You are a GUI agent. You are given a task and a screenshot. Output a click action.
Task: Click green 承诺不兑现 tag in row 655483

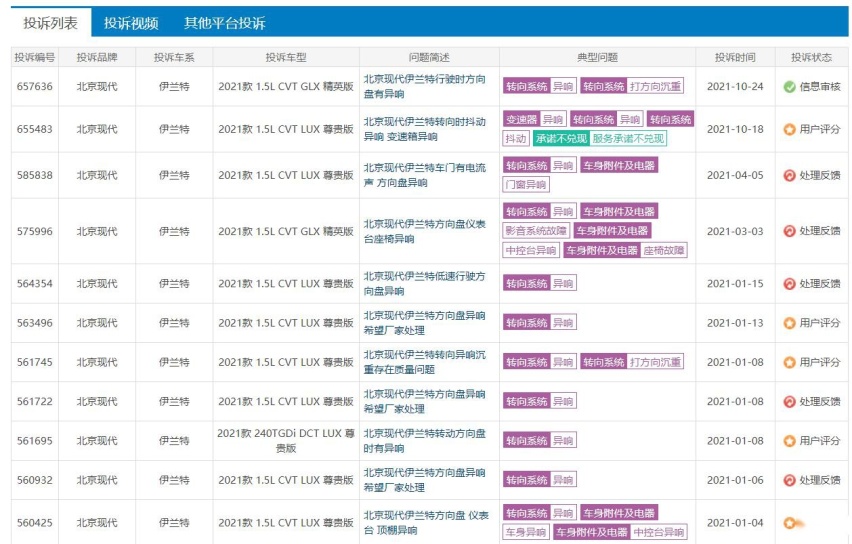[561, 139]
